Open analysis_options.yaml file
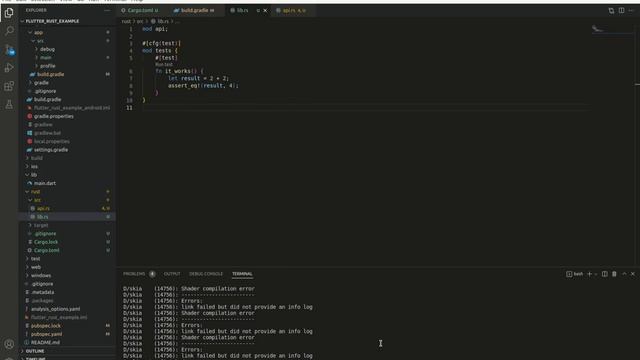Image resolution: width=640 pixels, height=360 pixels. point(56,309)
